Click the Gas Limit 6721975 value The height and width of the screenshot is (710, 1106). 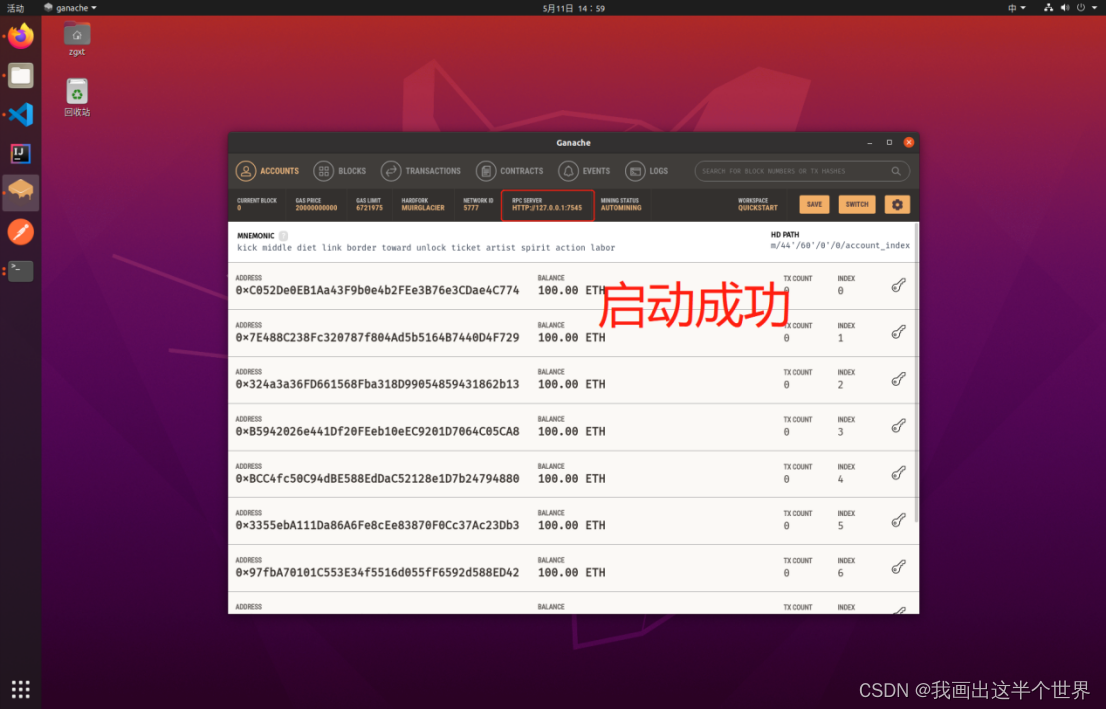click(x=369, y=208)
